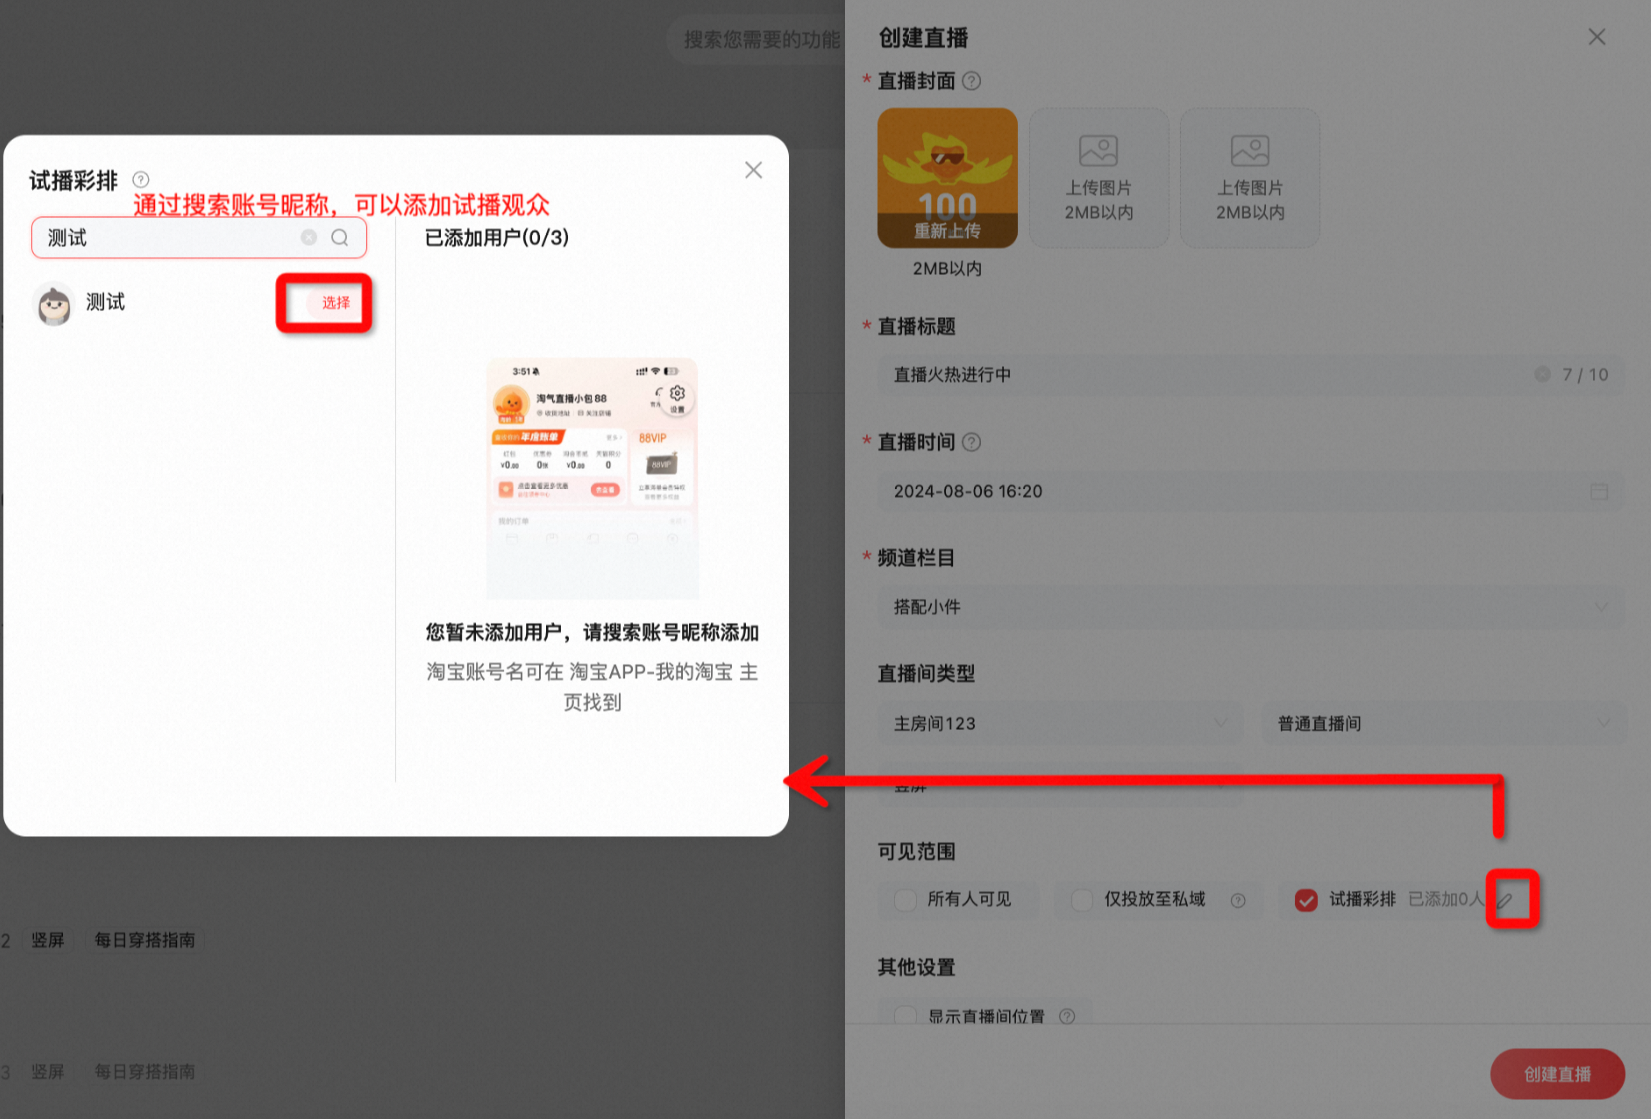Click the pencil edit icon for 试播彩排
Screen dimensions: 1651x1119
(1505, 900)
